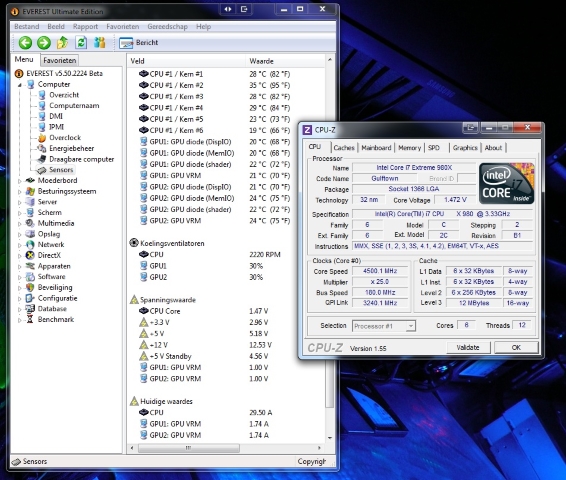Switch to the Favorieten tab in side panel

tap(60, 60)
